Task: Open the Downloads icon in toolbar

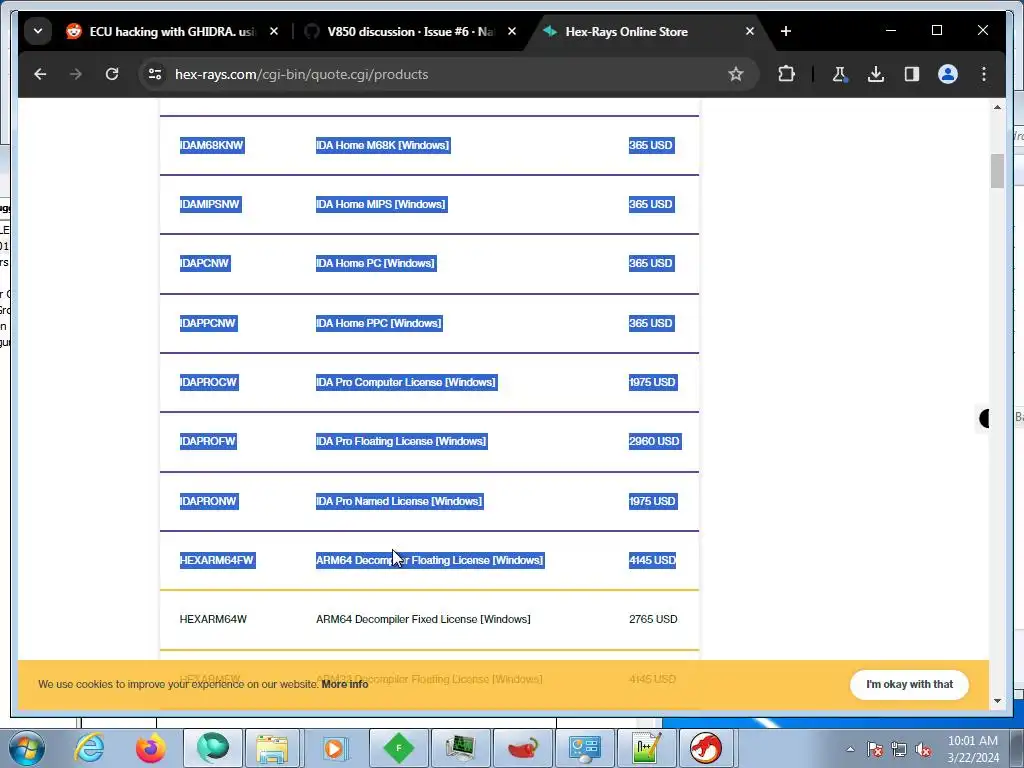Action: [x=876, y=74]
